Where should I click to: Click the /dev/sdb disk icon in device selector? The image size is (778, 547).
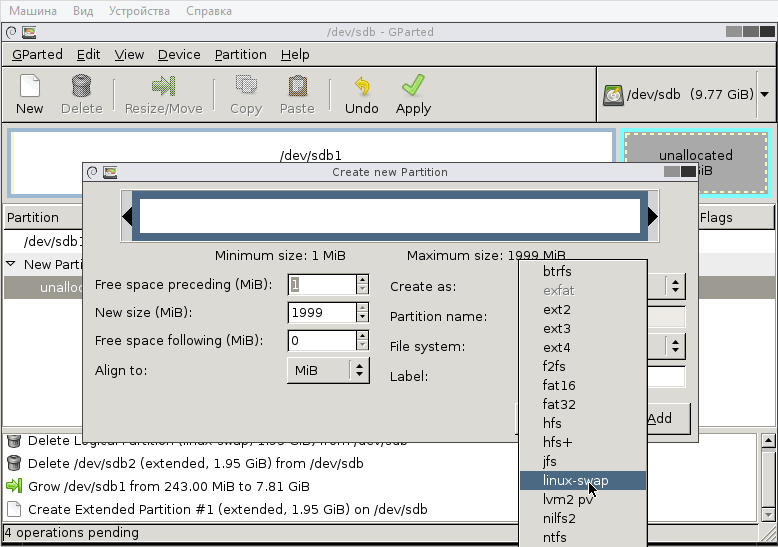pos(613,95)
